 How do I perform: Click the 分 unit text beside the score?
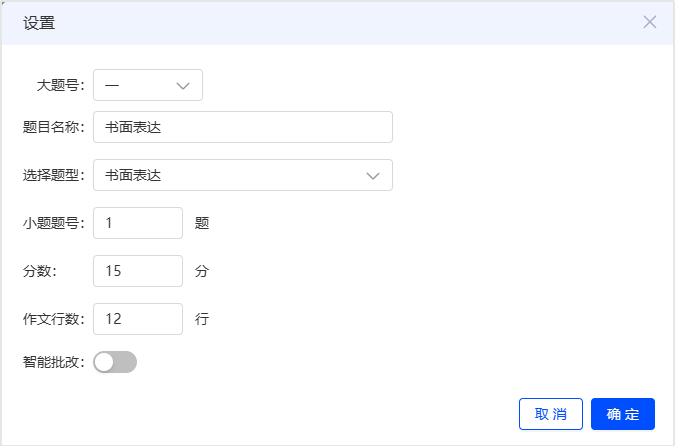tap(202, 271)
